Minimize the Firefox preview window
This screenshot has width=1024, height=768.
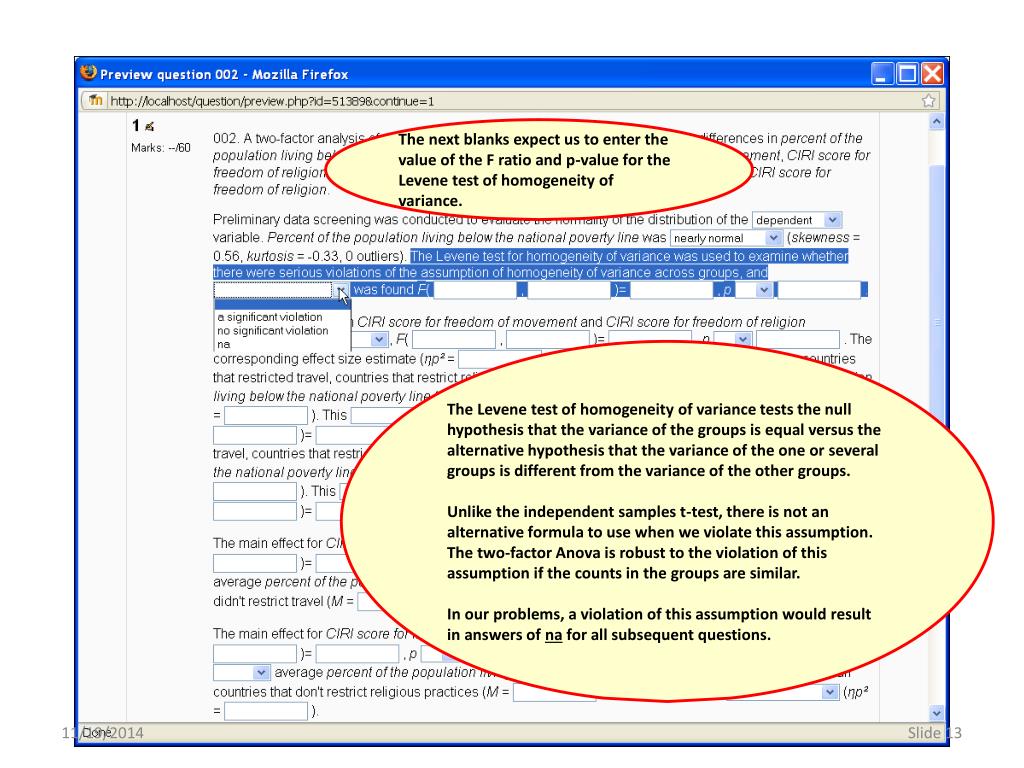882,74
